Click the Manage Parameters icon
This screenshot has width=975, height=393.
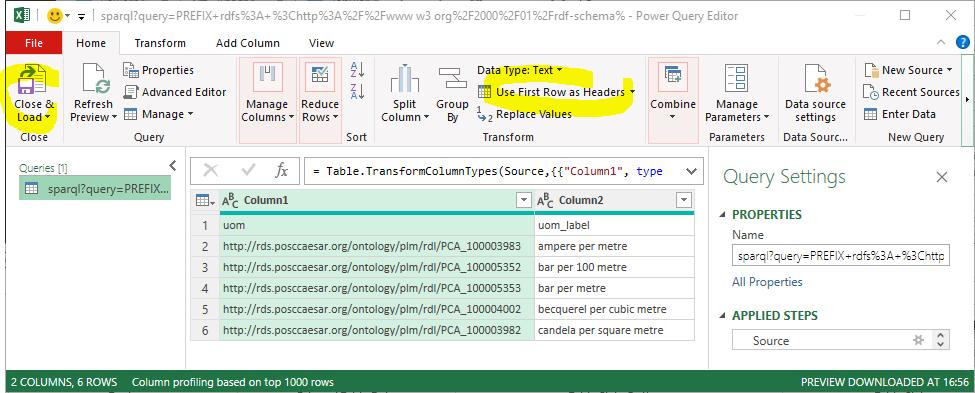tap(737, 78)
